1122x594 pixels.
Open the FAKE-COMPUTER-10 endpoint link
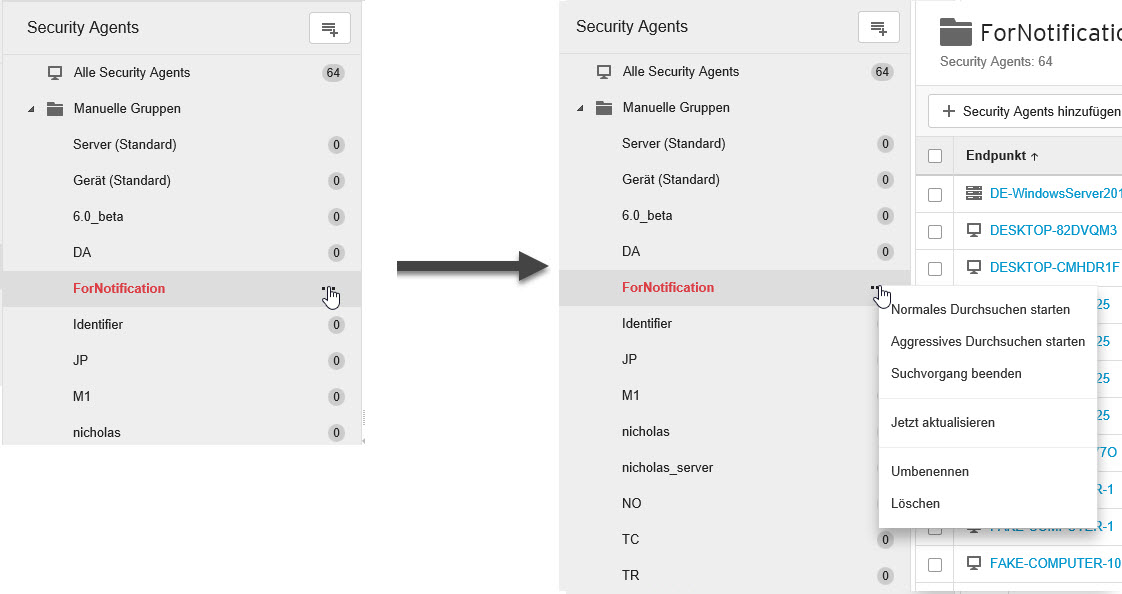point(1054,563)
